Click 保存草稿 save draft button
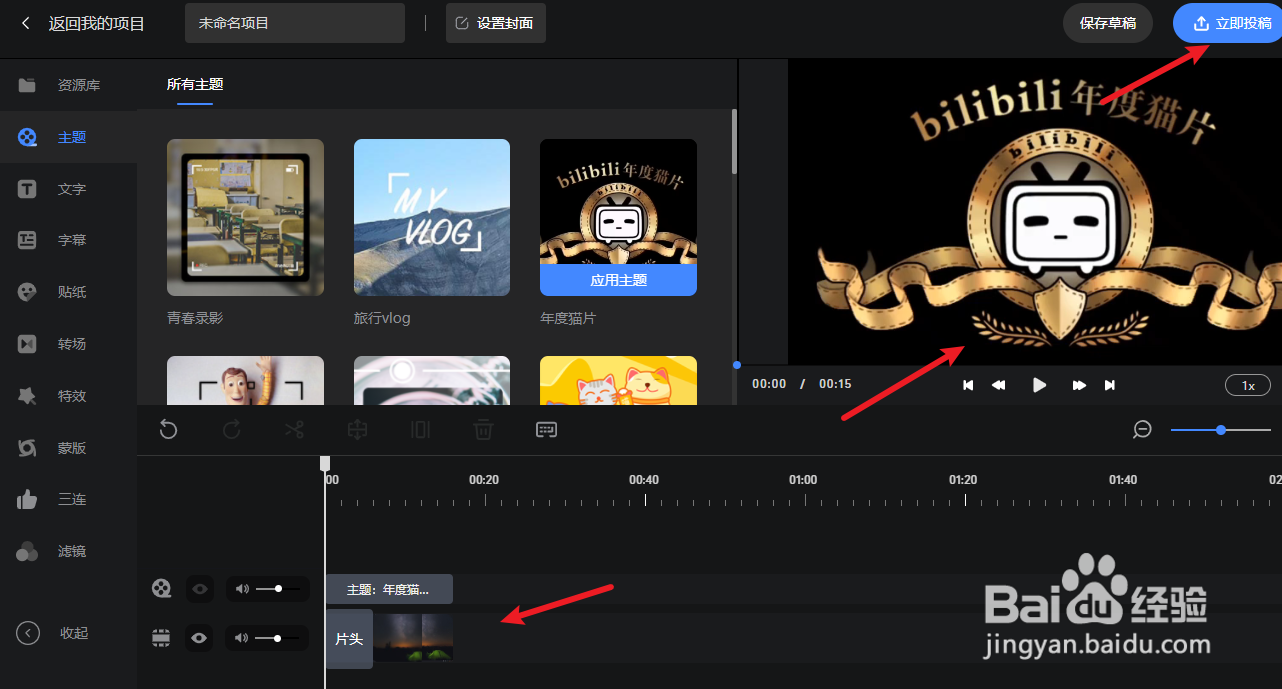 coord(1108,23)
